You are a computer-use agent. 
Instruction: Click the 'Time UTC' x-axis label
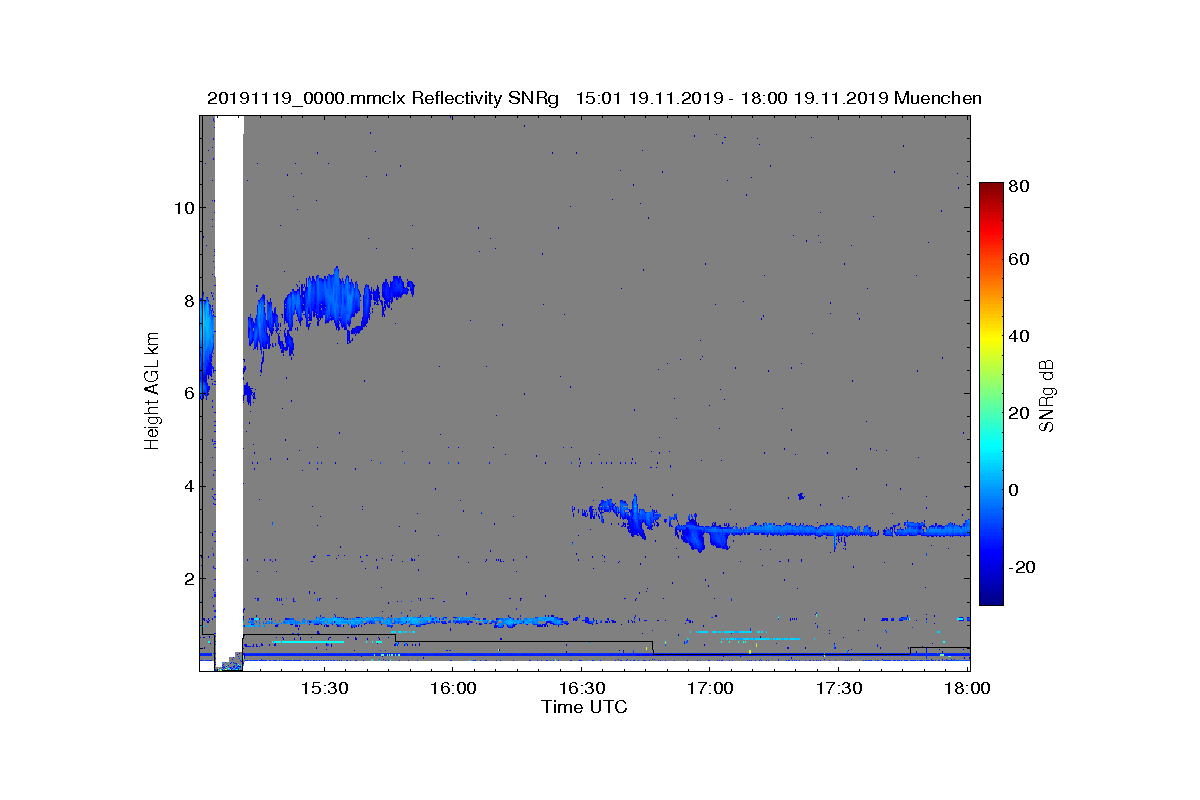[584, 707]
